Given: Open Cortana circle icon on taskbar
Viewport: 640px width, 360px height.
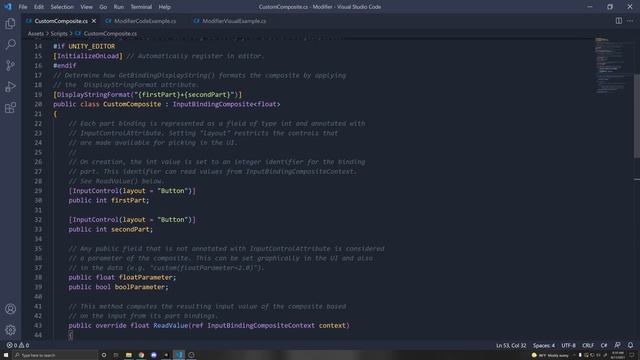Looking at the screenshot, I should point(104,355).
